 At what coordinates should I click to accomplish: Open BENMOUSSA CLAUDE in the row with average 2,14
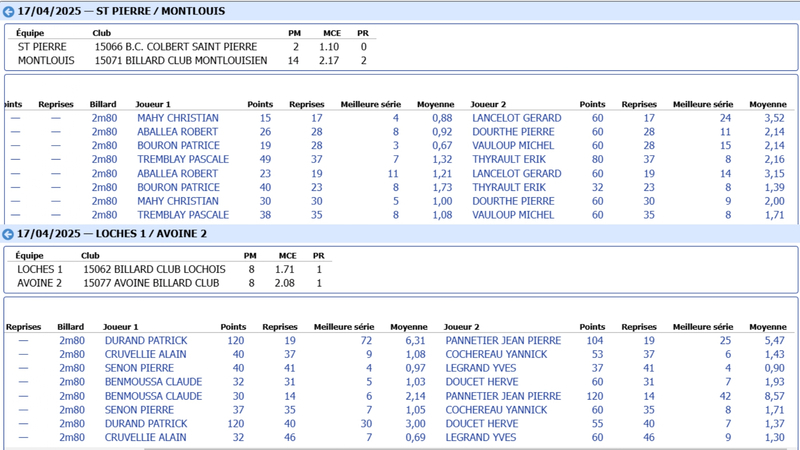tap(153, 396)
